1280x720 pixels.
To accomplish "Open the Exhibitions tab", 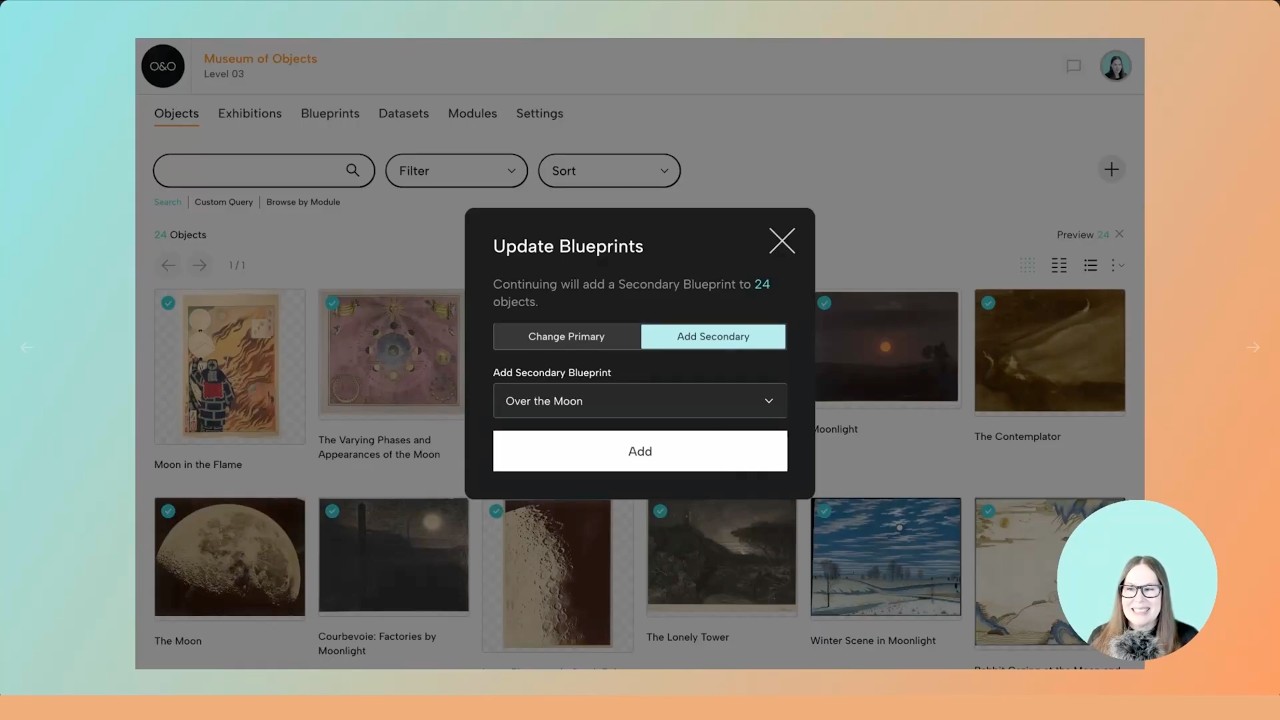I will tap(250, 113).
